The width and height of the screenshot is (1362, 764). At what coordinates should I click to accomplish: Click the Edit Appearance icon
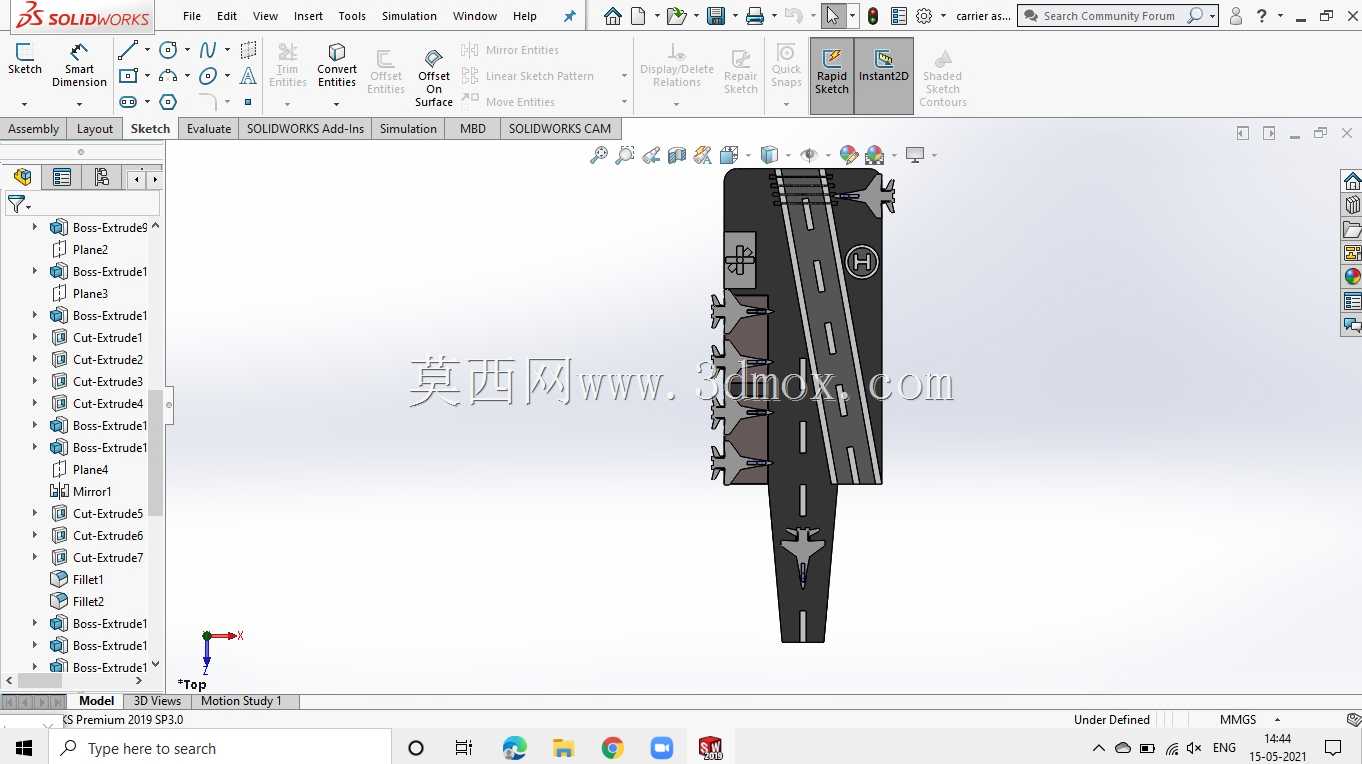click(x=849, y=155)
